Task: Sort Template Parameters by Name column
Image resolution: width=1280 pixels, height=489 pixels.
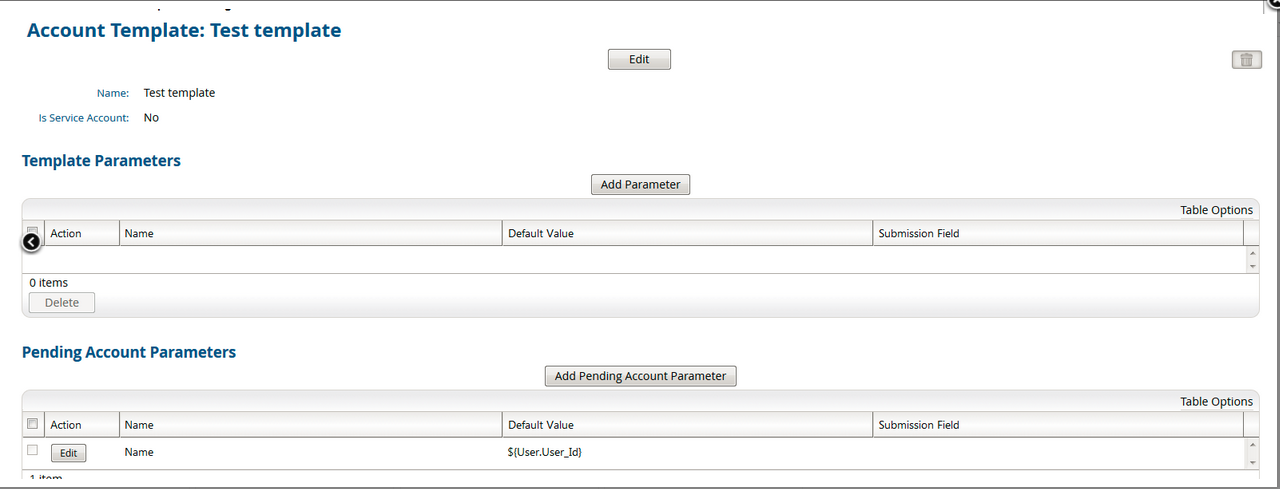Action: click(x=139, y=233)
